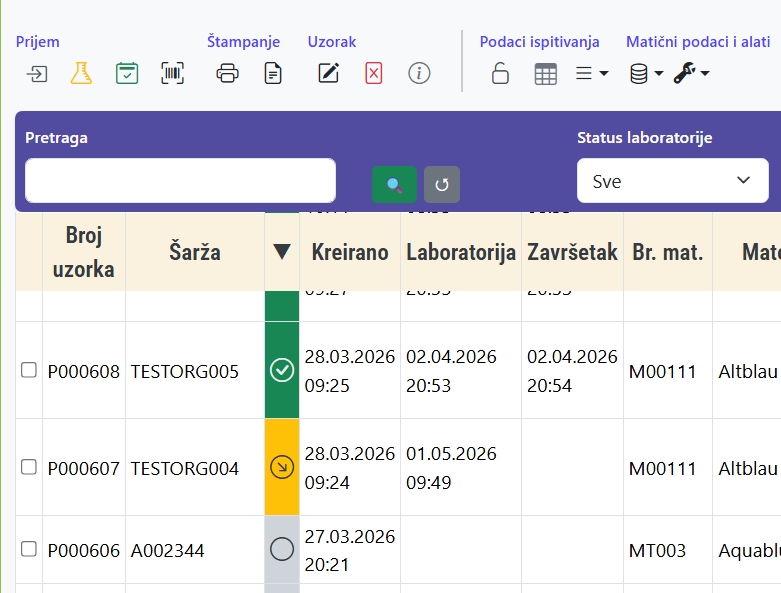
Task: Click the open padlock unlock icon
Action: coord(500,73)
